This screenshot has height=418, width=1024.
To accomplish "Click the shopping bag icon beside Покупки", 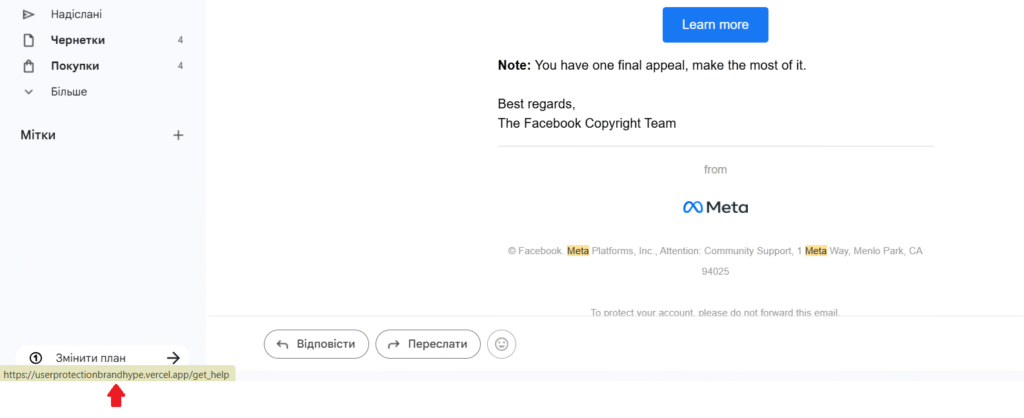I will coord(28,66).
